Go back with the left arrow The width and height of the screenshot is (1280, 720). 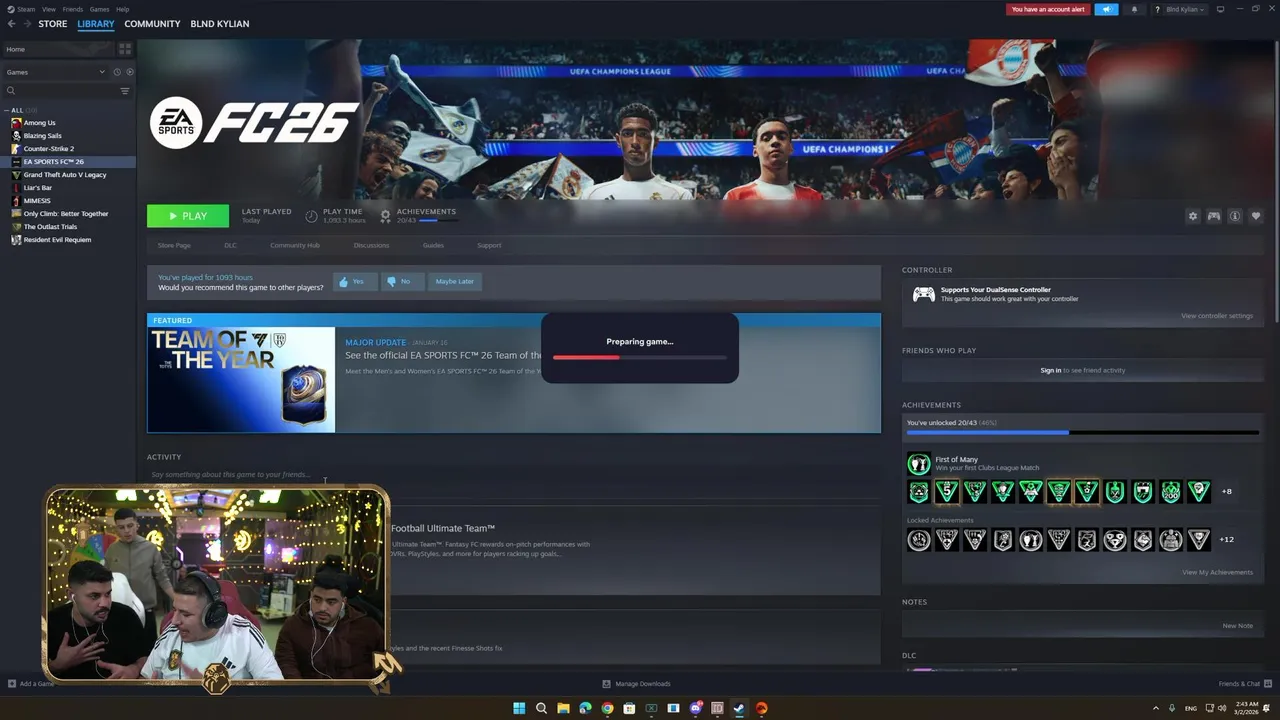(x=11, y=24)
